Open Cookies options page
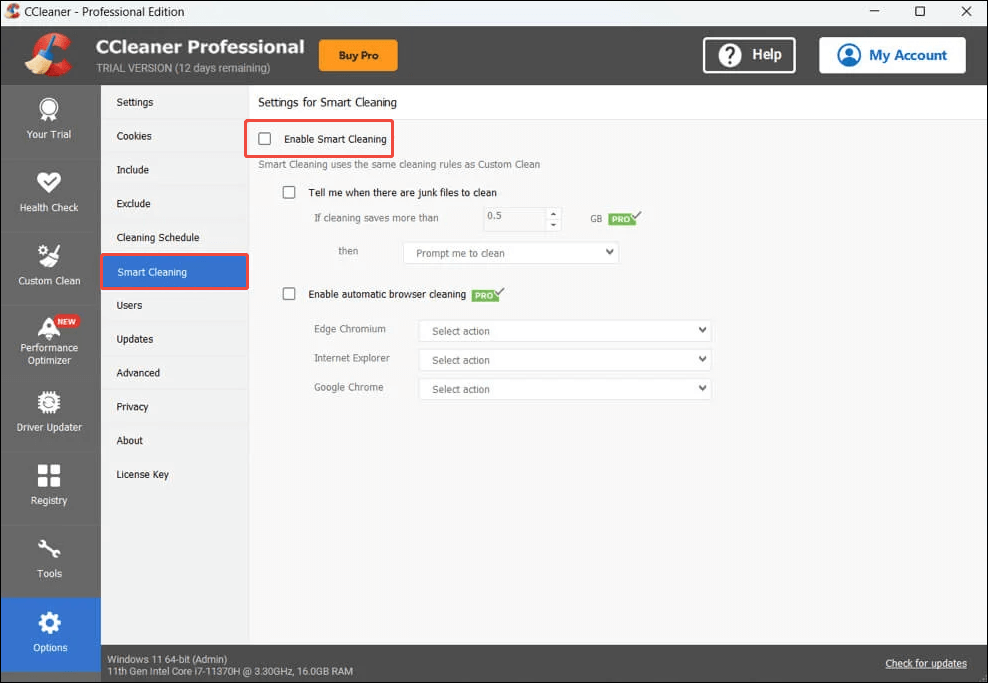This screenshot has width=988, height=683. coord(175,136)
